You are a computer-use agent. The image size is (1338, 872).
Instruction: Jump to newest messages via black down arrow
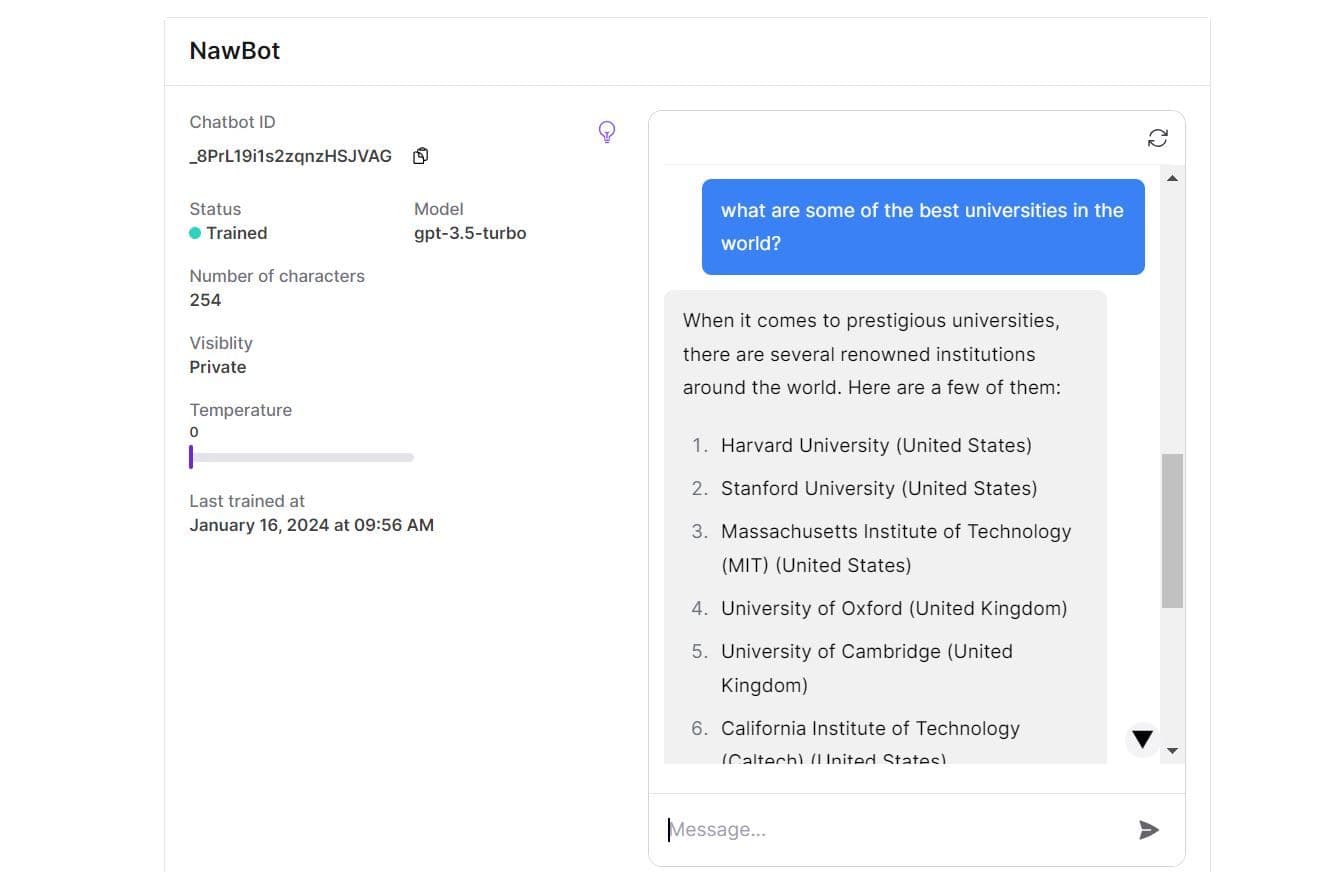click(x=1141, y=739)
